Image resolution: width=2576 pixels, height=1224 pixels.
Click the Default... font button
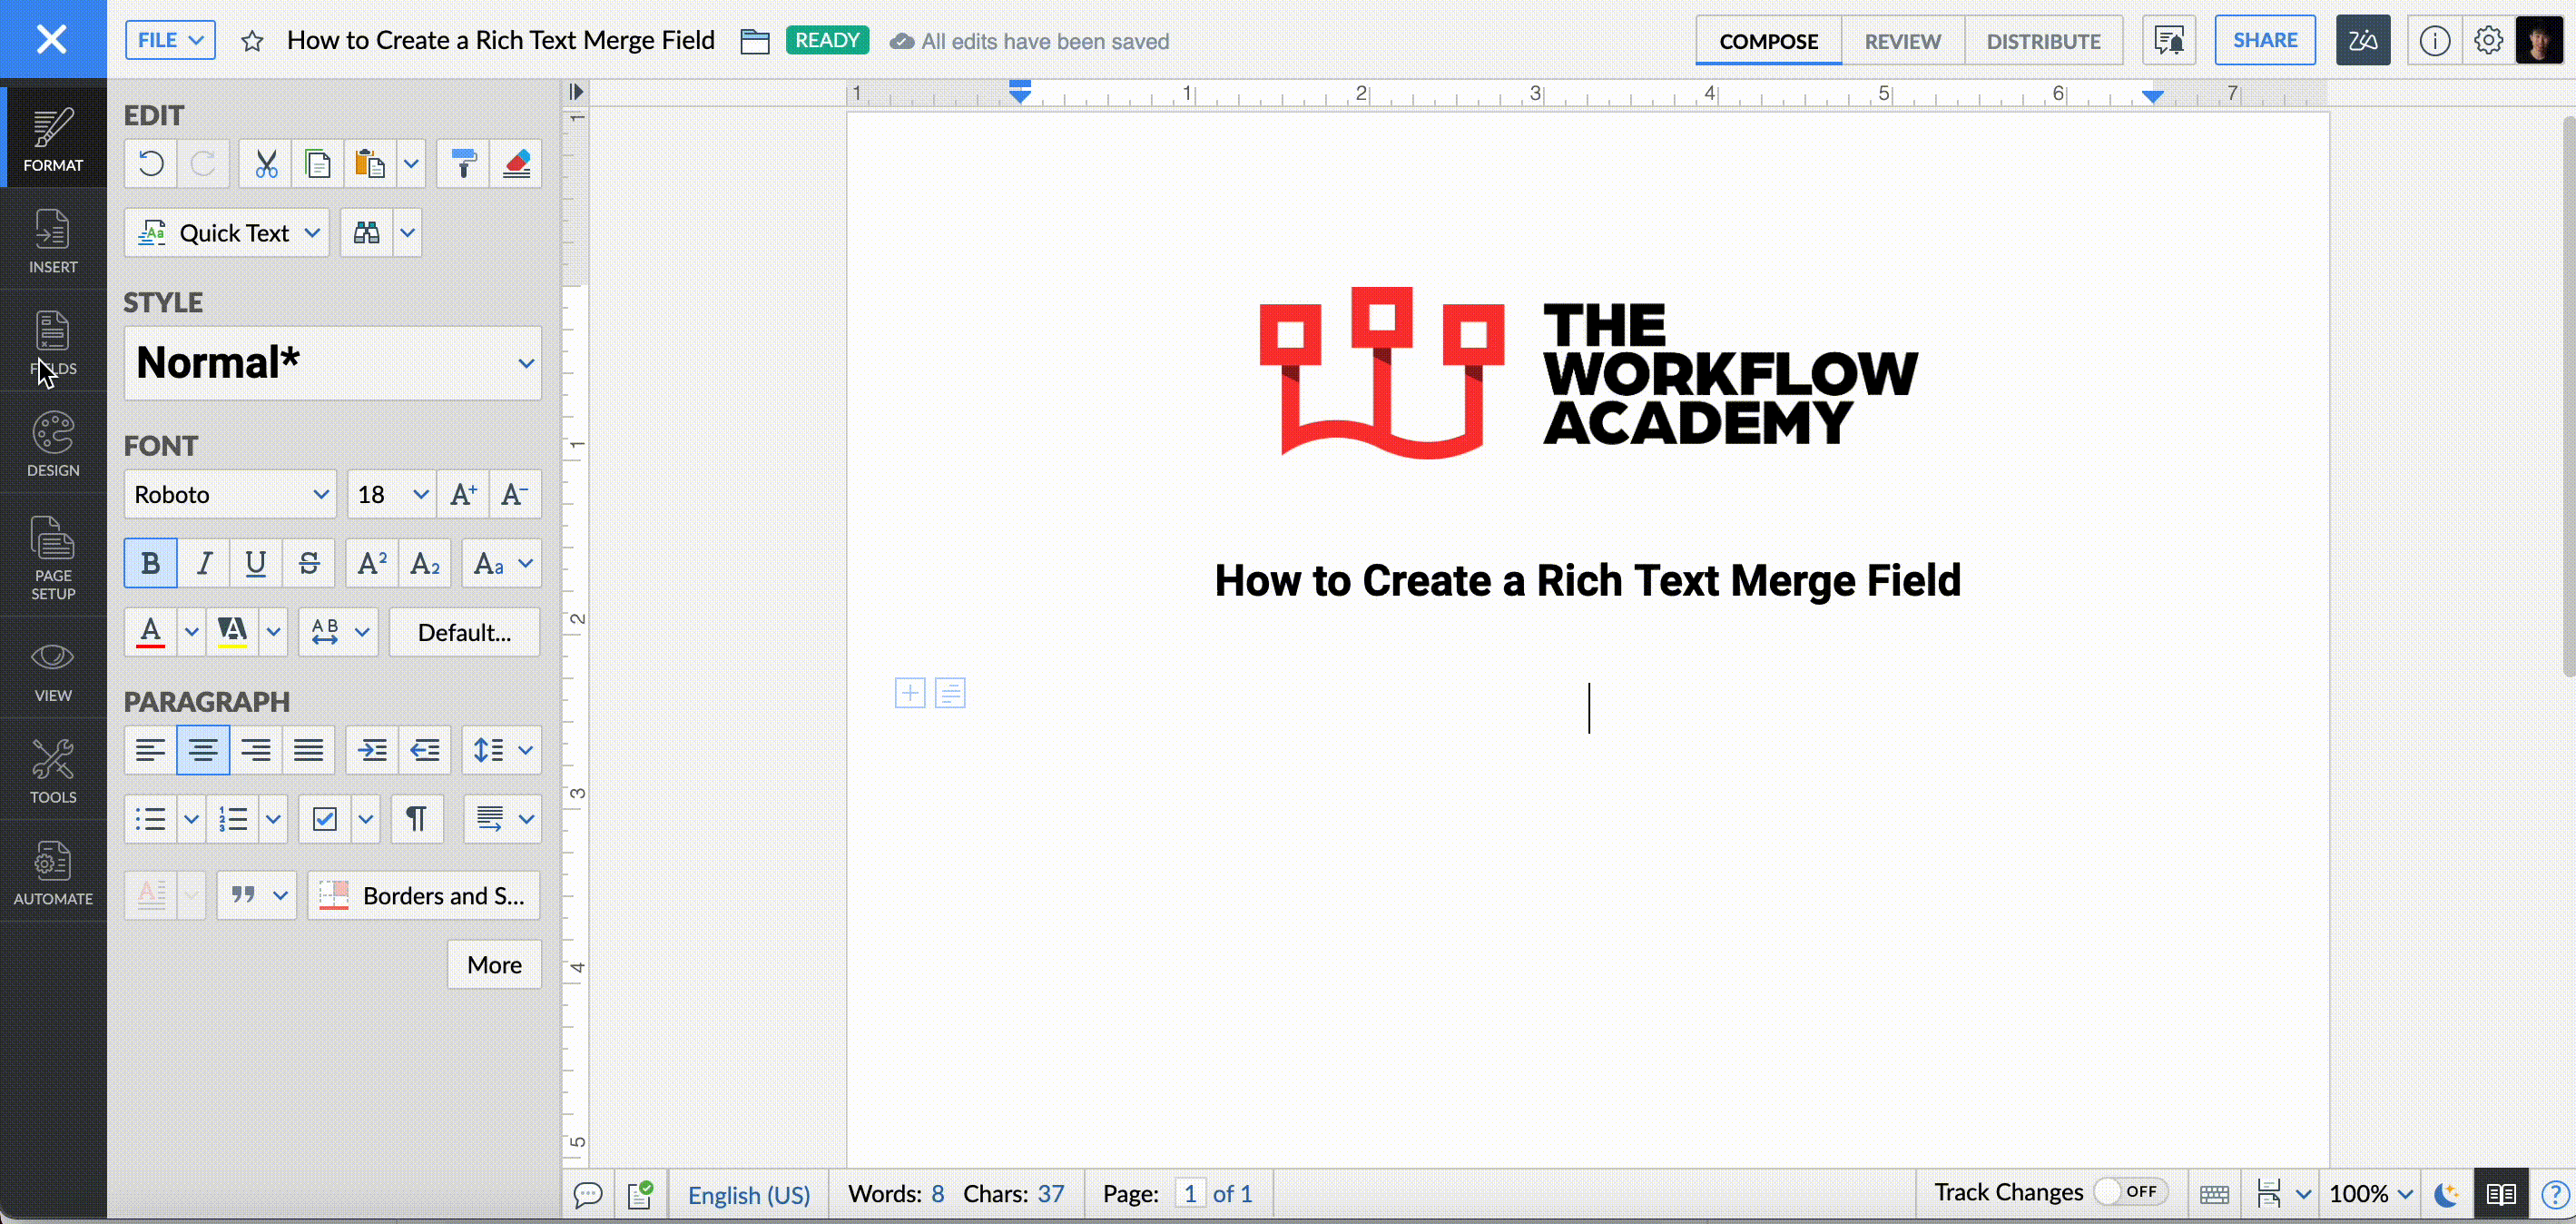click(464, 633)
